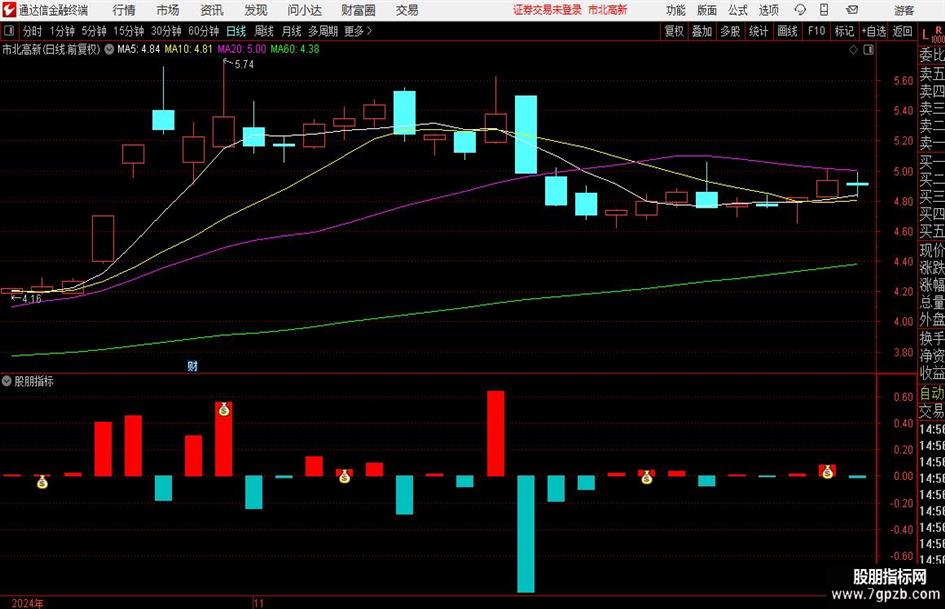This screenshot has height=609, width=945.
Task: Click the 复权 toolbar button
Action: (x=674, y=31)
